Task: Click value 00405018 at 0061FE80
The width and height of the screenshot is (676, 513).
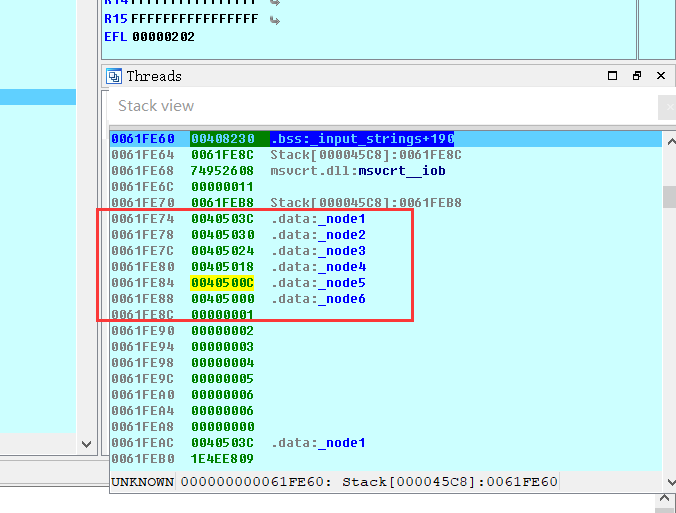Action: pos(222,267)
